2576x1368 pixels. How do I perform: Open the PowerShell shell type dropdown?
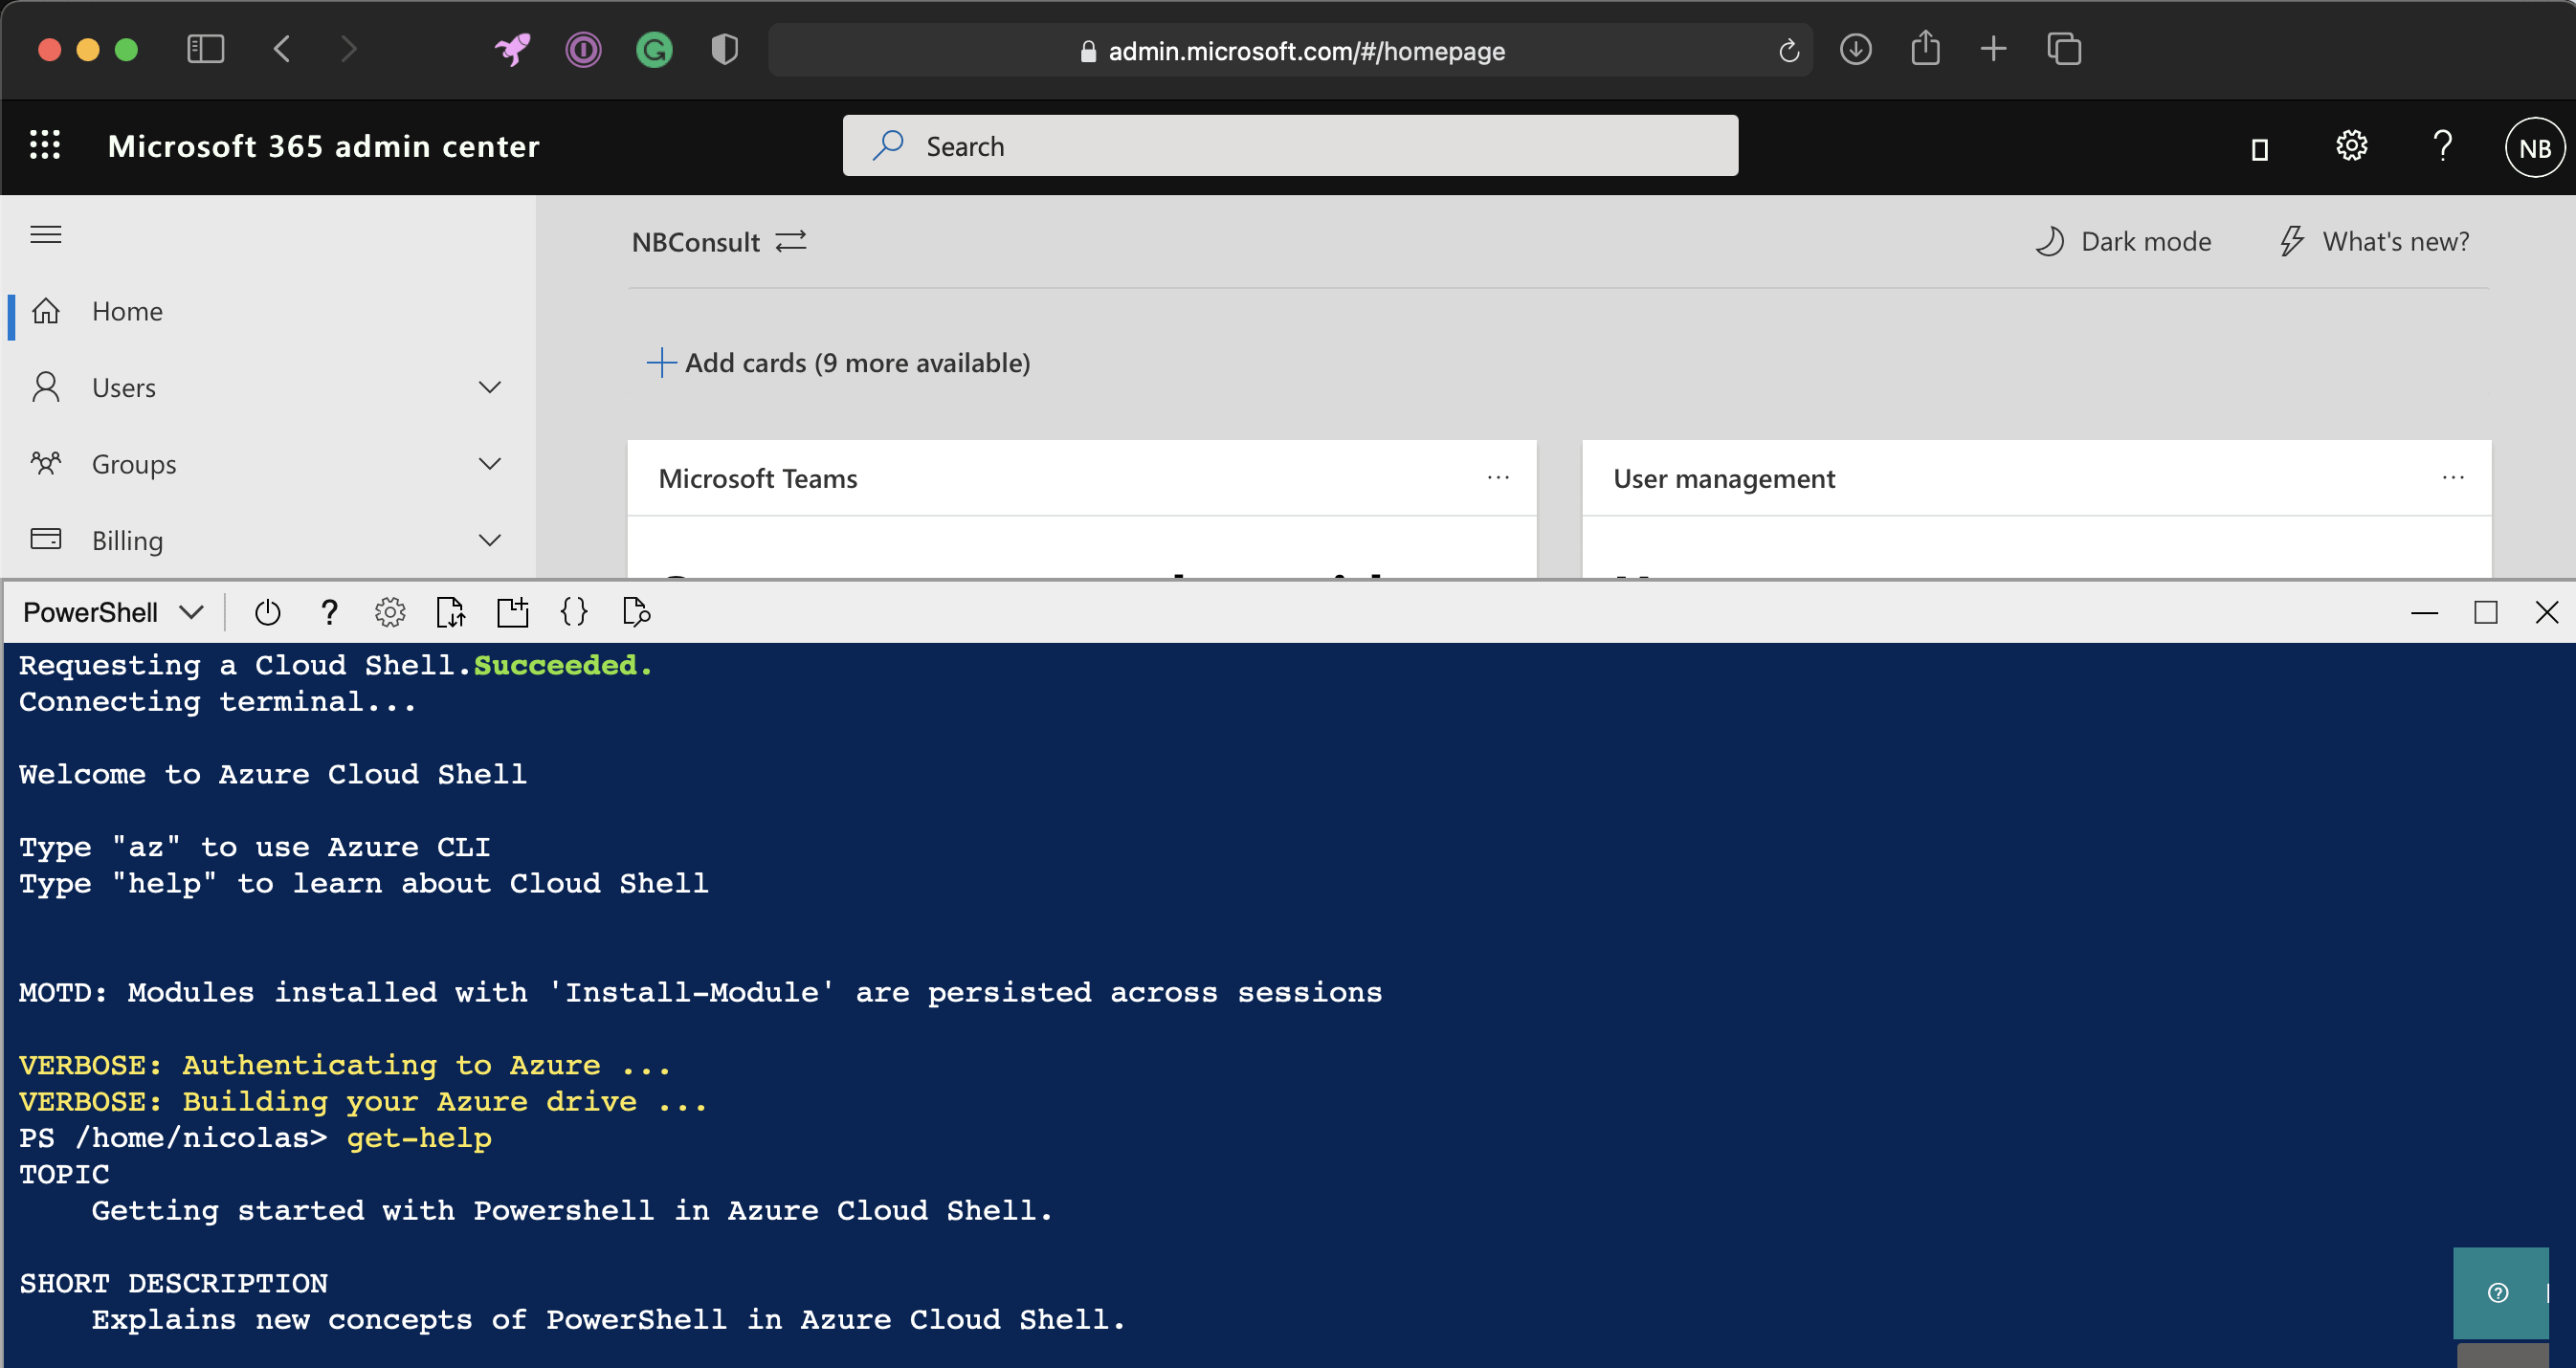pos(114,612)
